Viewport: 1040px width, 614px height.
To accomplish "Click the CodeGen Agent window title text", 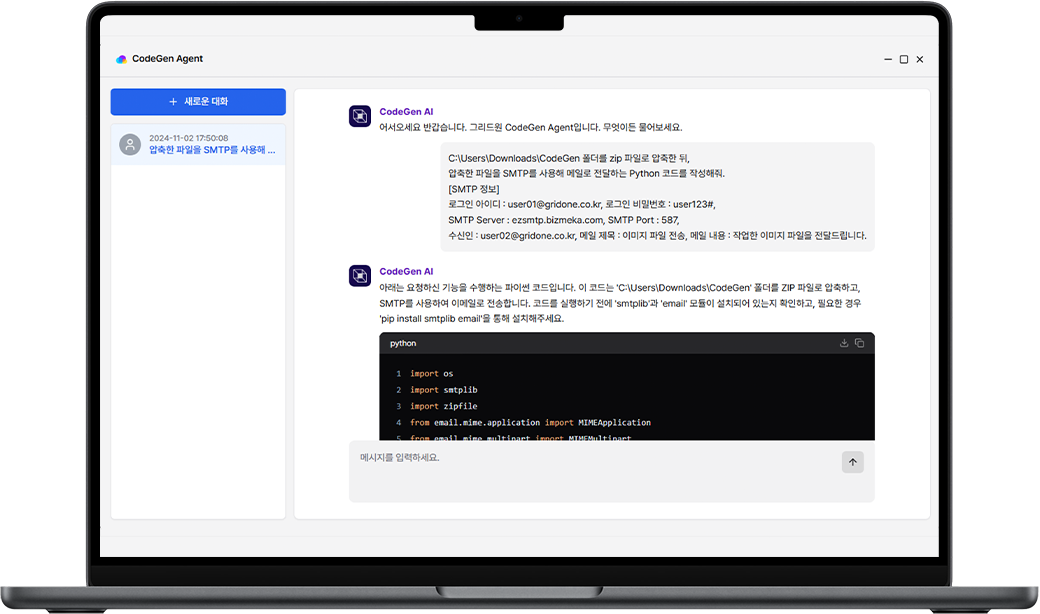I will [x=167, y=58].
